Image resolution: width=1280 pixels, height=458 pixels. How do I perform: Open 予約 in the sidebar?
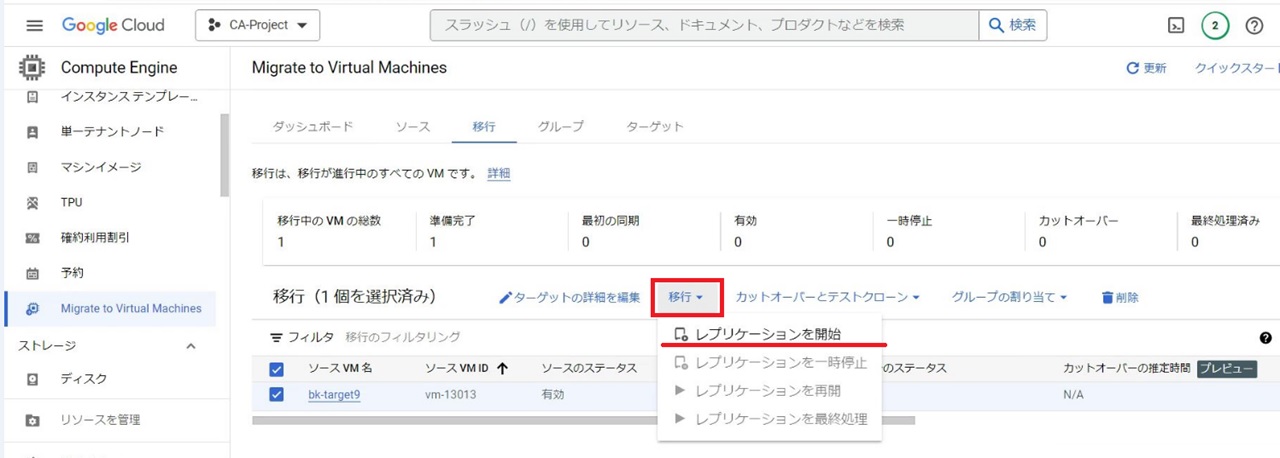click(72, 273)
